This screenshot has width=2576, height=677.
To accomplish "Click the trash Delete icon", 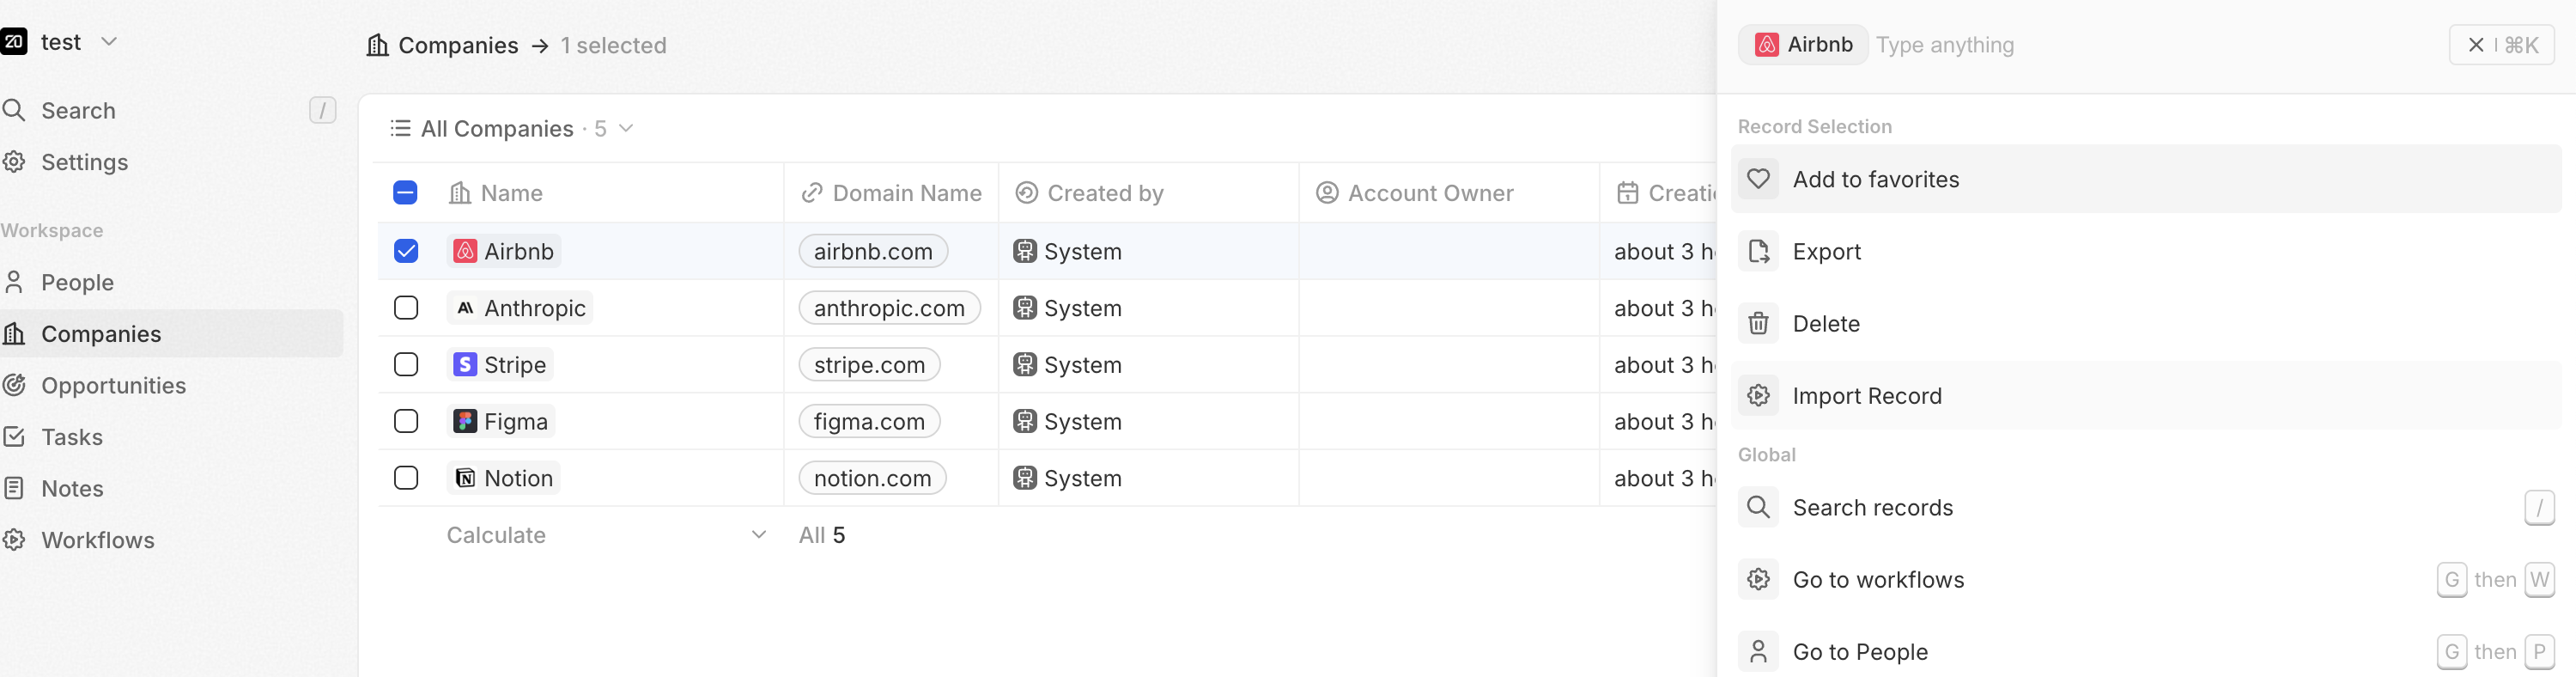I will coord(1758,323).
